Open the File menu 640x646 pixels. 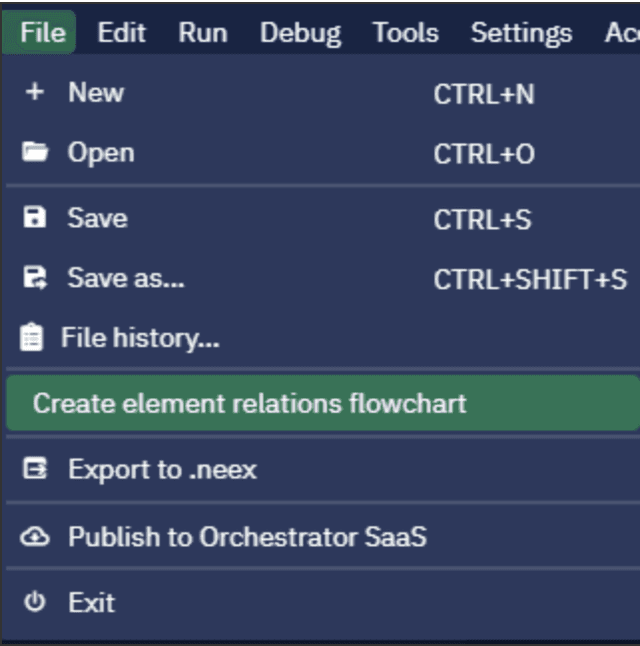click(39, 33)
